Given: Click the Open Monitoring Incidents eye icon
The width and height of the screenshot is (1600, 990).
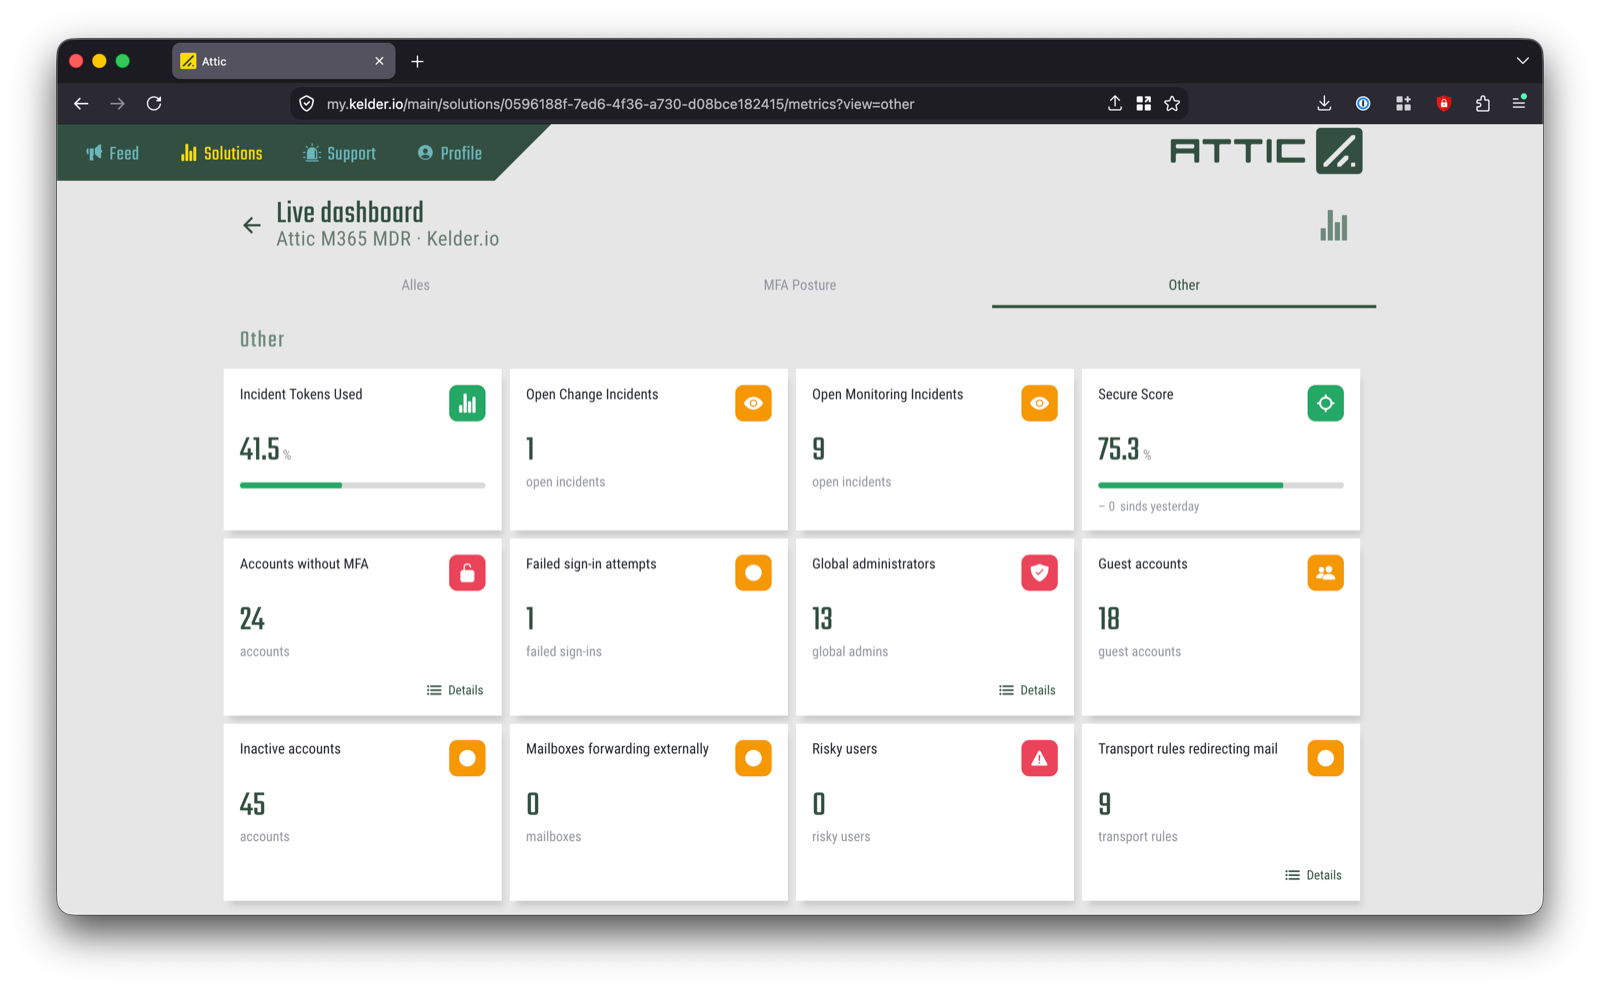Looking at the screenshot, I should 1039,403.
